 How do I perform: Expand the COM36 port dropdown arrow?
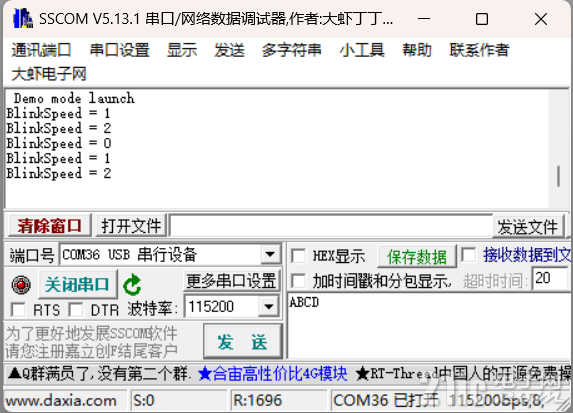point(270,254)
